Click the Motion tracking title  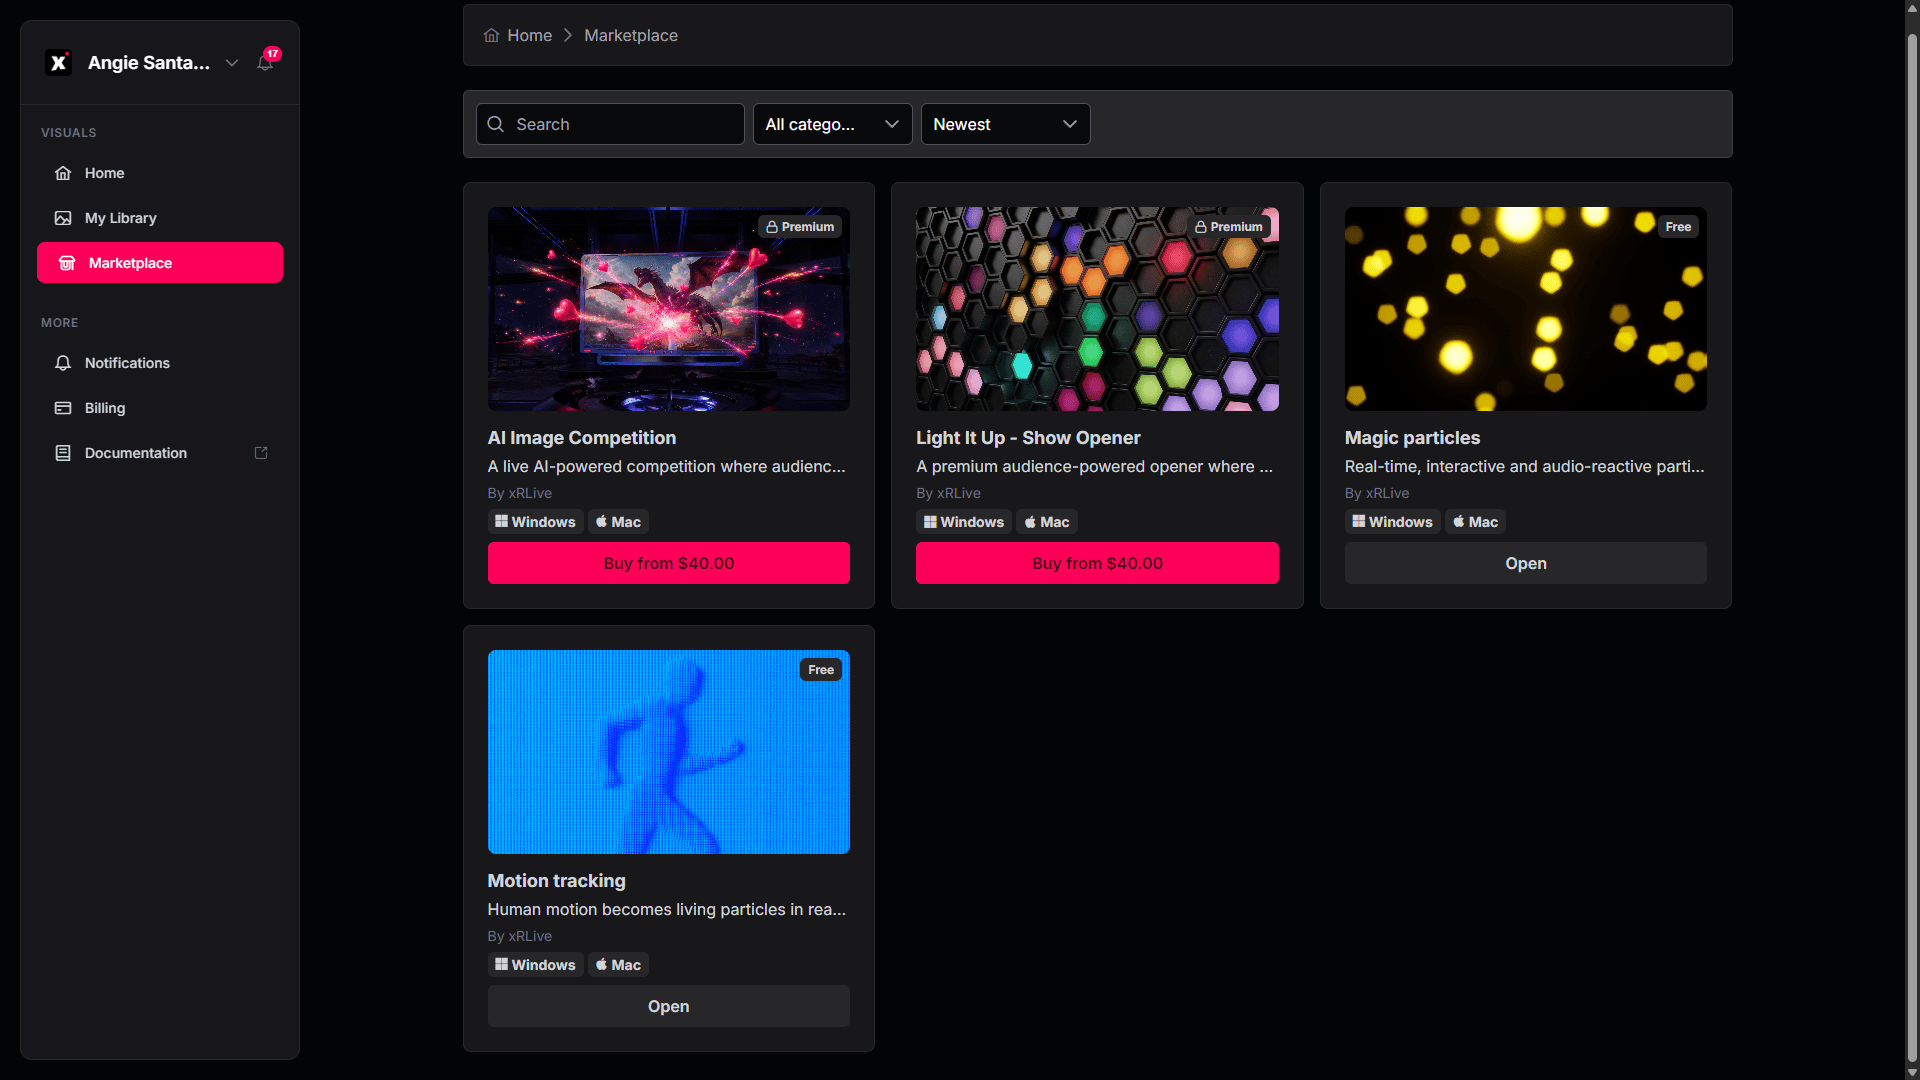557,881
